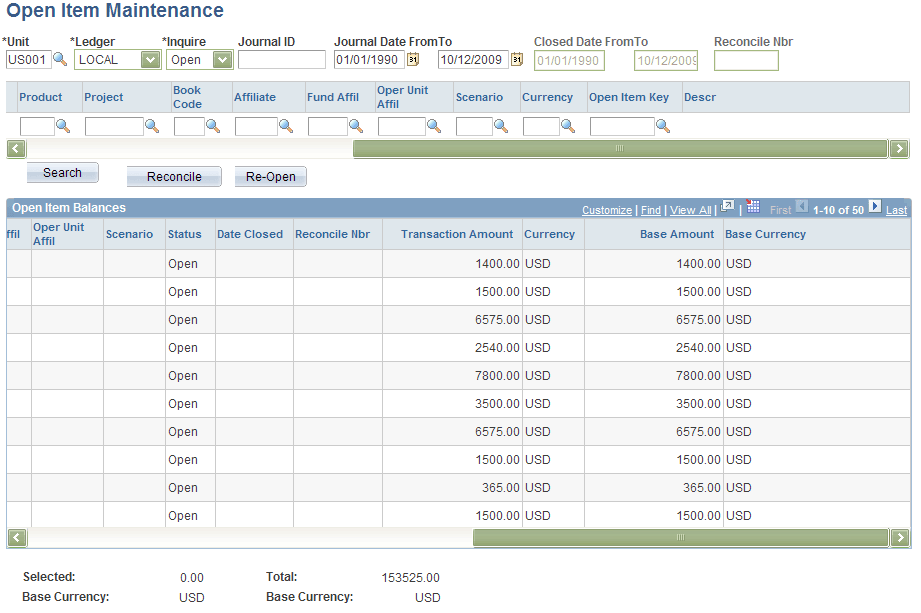Viewport: 921px width, 613px height.
Task: Click the Open Item Key lookup icon
Action: coord(663,126)
